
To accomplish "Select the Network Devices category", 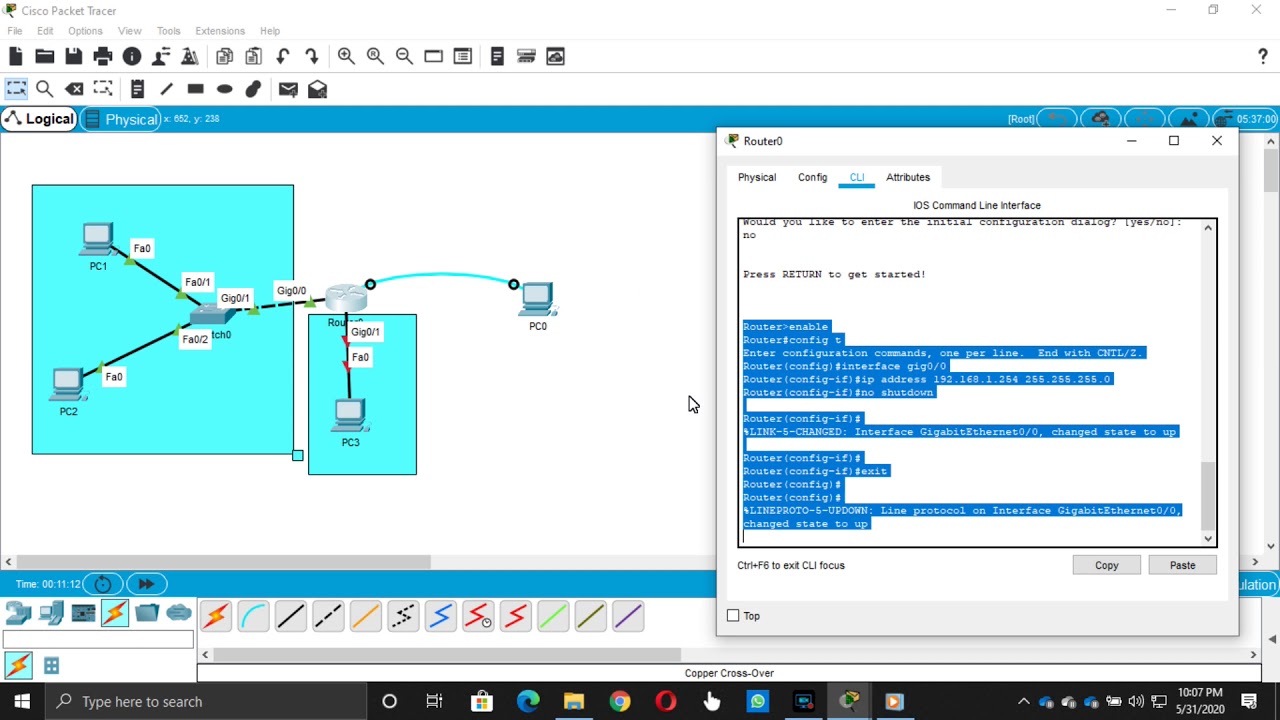I will [x=19, y=613].
